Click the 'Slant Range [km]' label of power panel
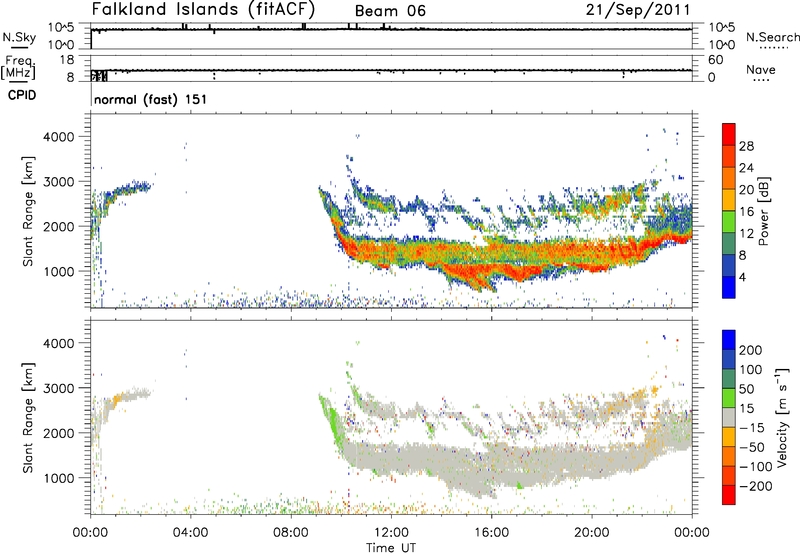Viewport: 800px width, 554px height. click(28, 211)
